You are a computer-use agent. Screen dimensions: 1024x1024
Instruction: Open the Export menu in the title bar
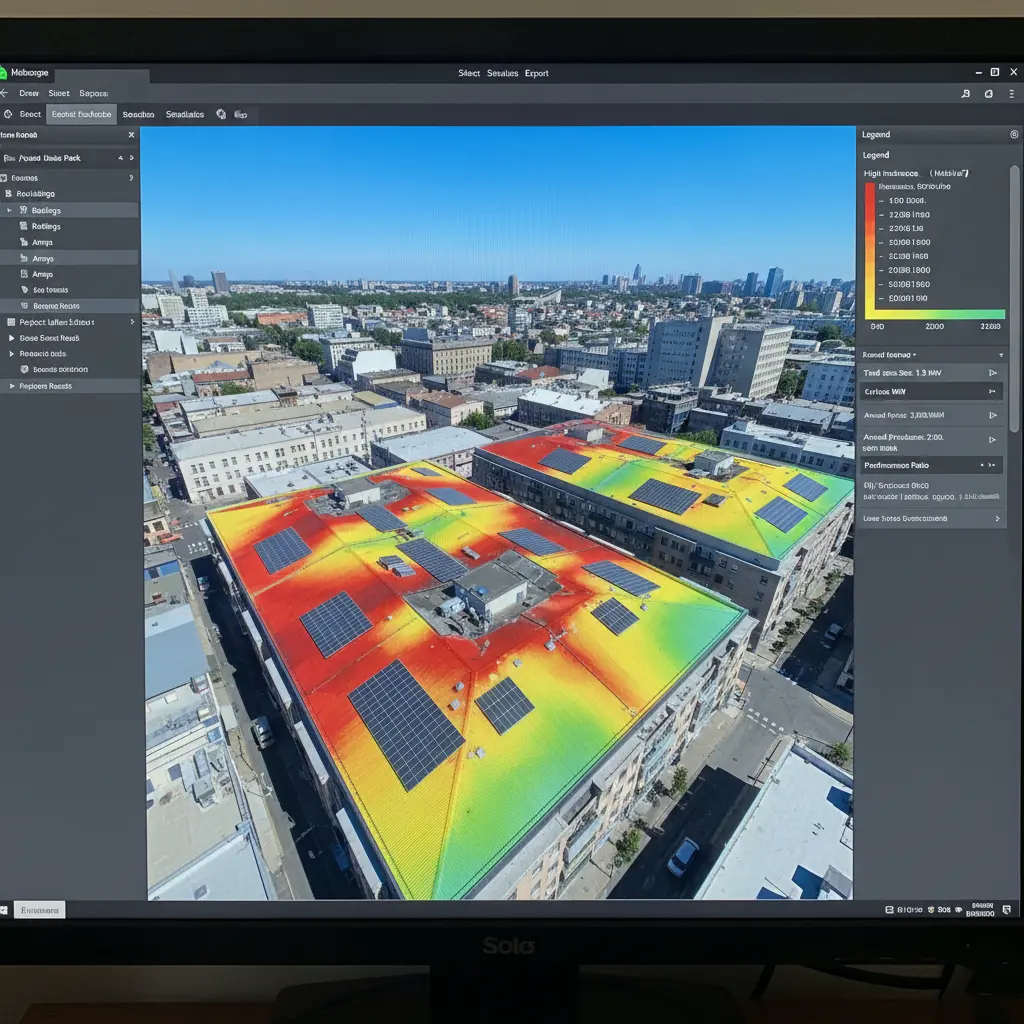pos(536,73)
